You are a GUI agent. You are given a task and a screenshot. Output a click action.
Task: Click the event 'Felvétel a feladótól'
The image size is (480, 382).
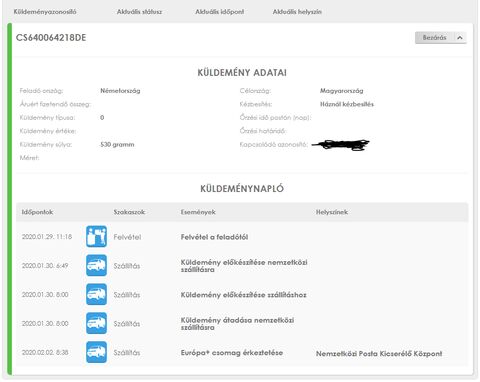coord(214,237)
